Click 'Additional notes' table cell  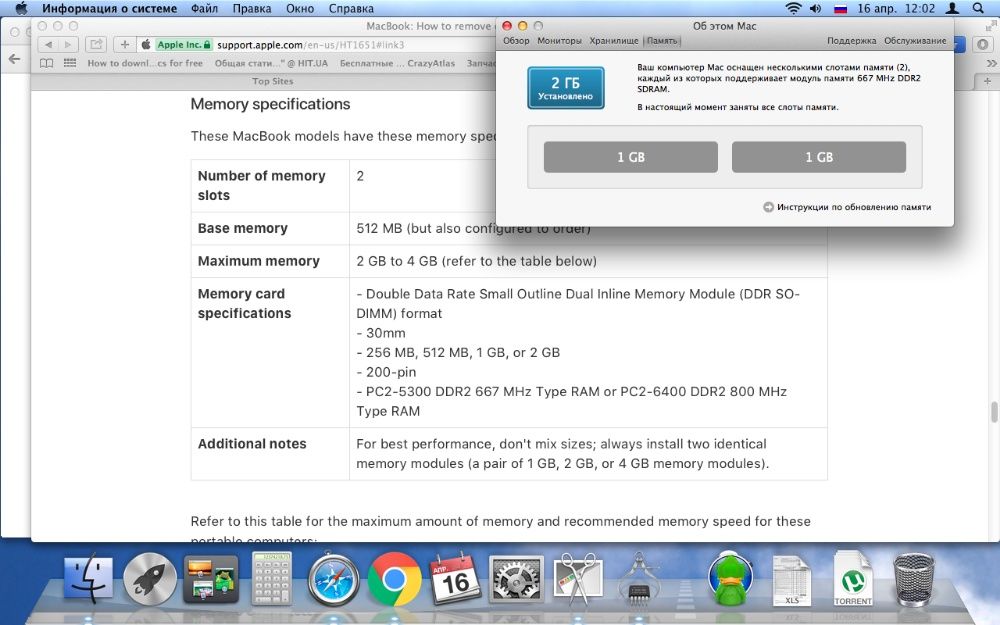coord(270,453)
